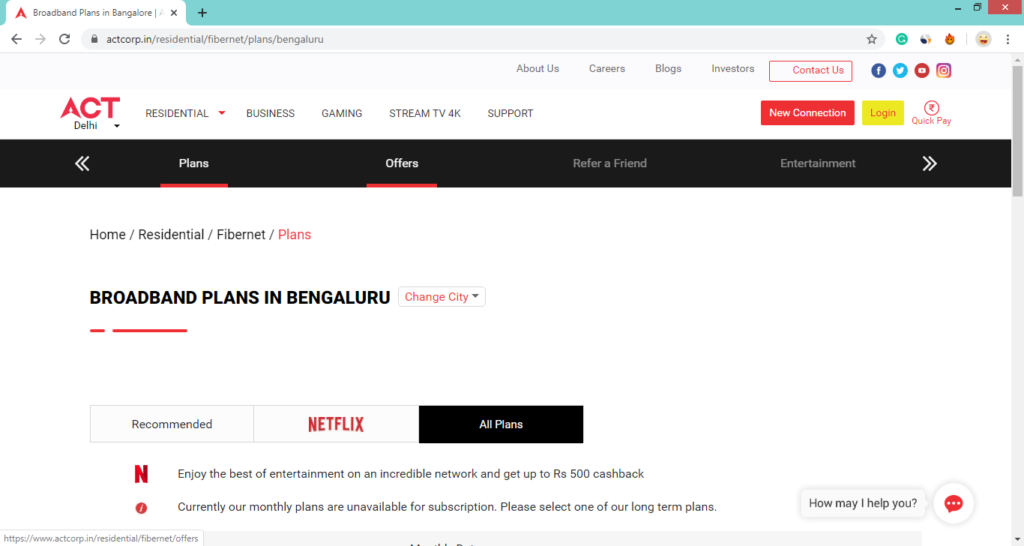Click the yellow Login button
The height and width of the screenshot is (546, 1024).
pyautogui.click(x=882, y=112)
